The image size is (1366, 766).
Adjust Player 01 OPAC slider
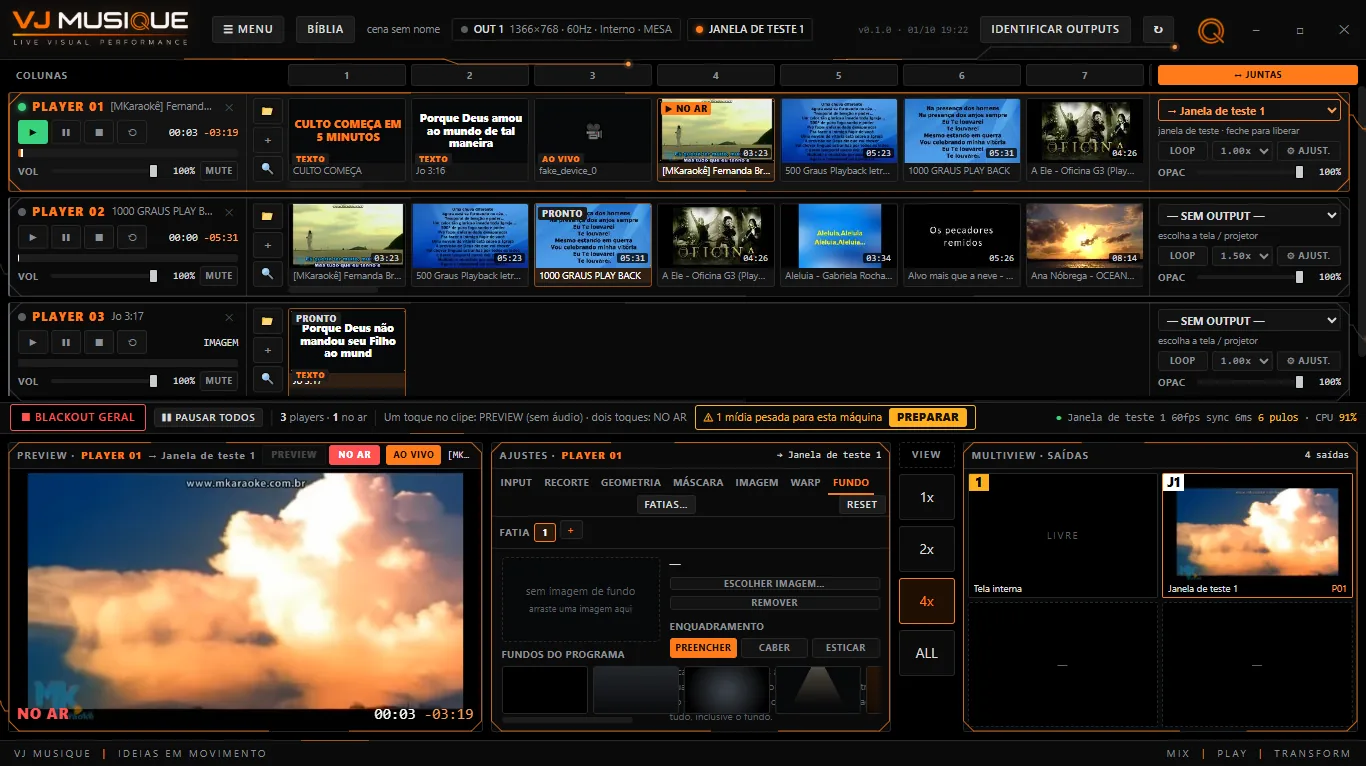[x=1250, y=172]
